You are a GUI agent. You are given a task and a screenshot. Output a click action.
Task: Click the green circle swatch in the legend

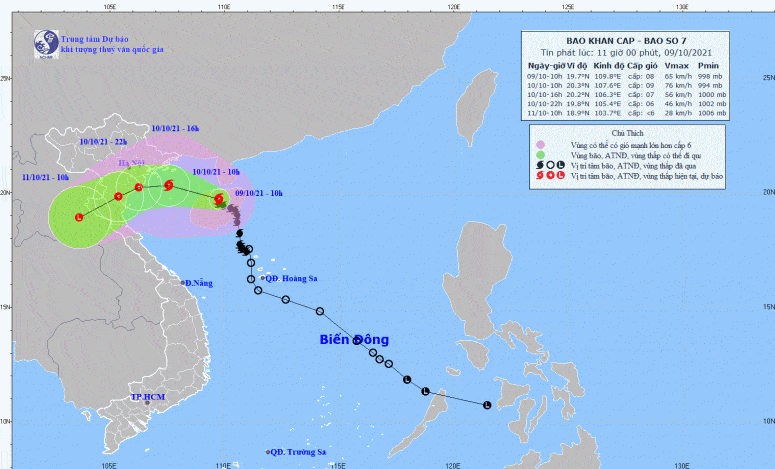click(538, 155)
